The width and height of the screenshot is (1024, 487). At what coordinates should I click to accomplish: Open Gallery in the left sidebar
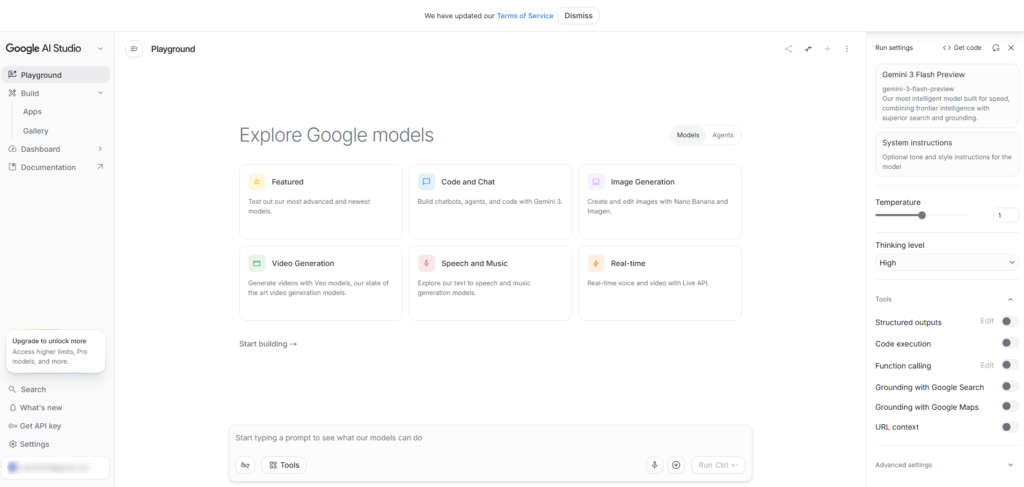pyautogui.click(x=36, y=131)
